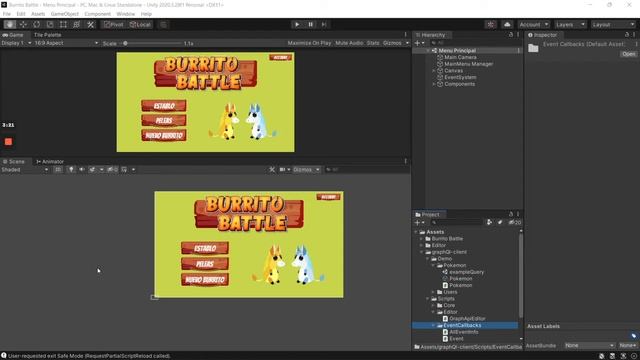
Task: Open the AssetBundle None dropdown
Action: [x=589, y=345]
